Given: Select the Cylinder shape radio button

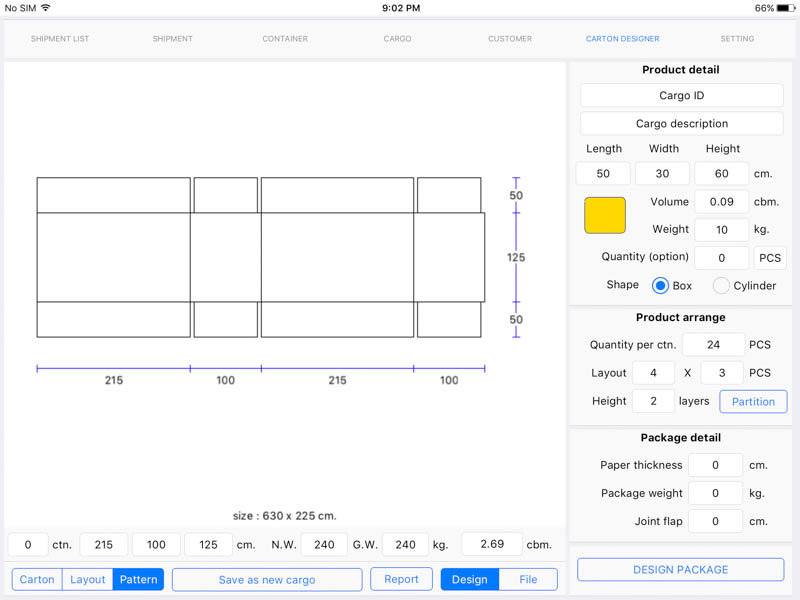Looking at the screenshot, I should (x=721, y=286).
